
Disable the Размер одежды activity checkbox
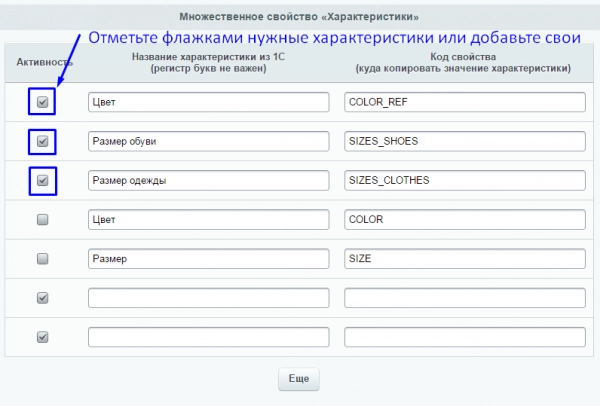point(42,180)
